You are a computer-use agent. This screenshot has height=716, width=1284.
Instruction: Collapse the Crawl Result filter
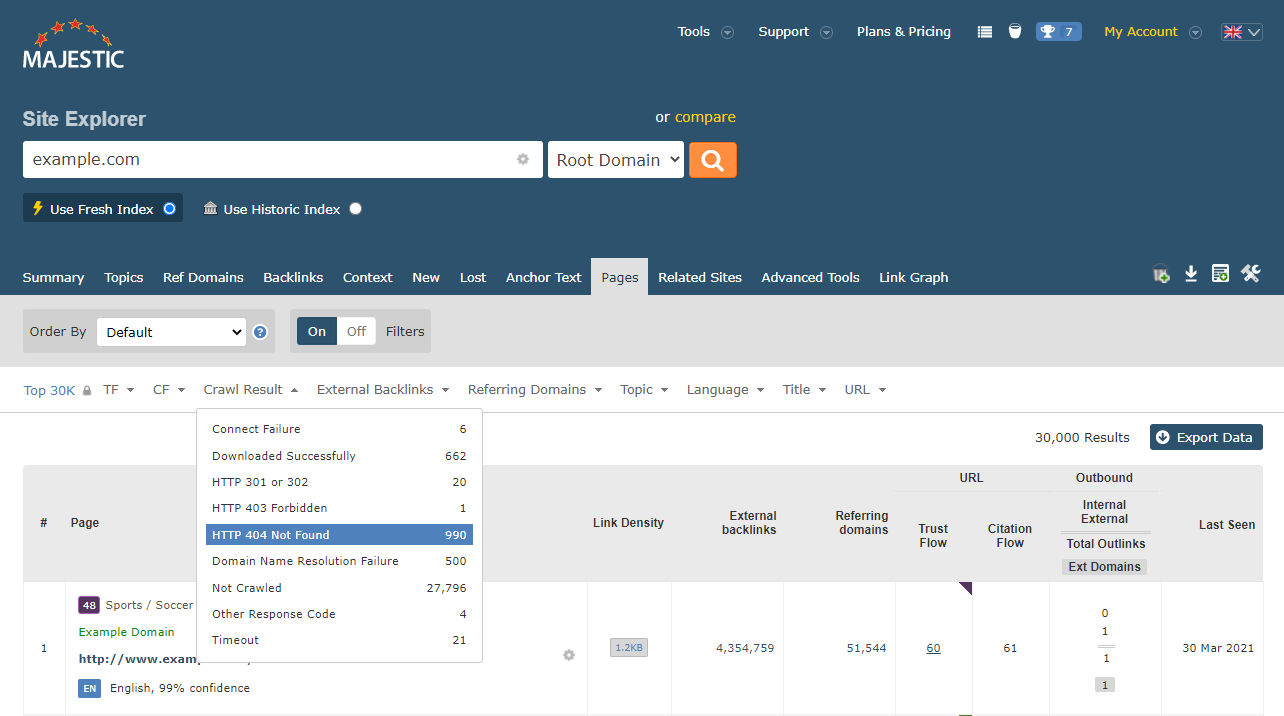[x=251, y=390]
